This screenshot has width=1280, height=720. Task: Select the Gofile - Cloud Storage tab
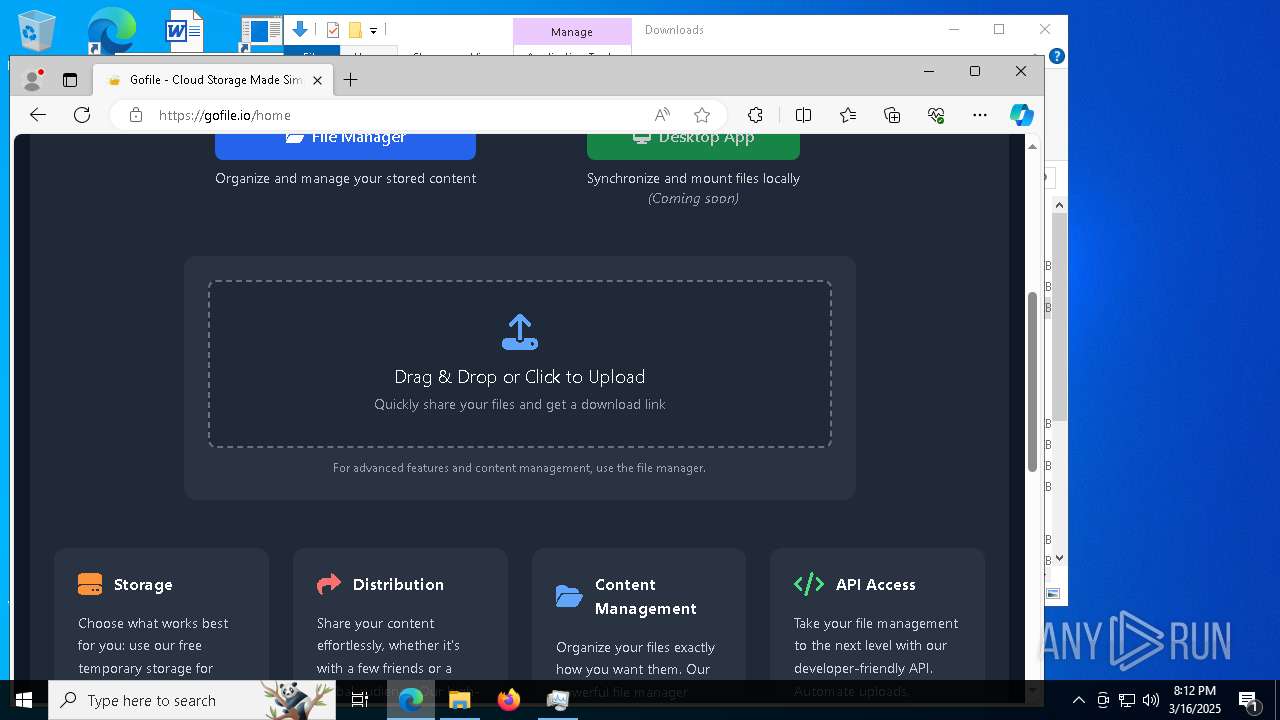coord(213,80)
